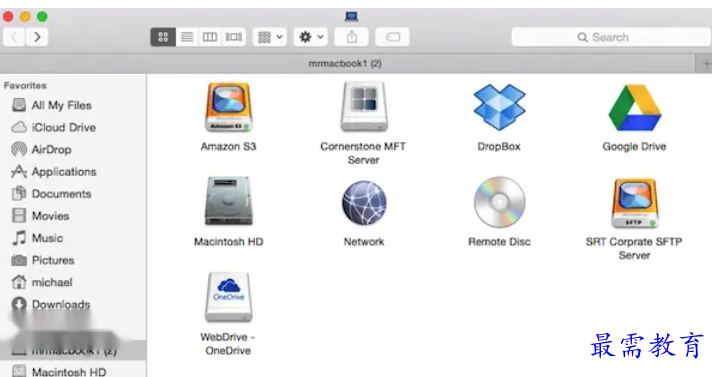The width and height of the screenshot is (712, 377).
Task: Click the Amazon S3 label text
Action: (228, 146)
